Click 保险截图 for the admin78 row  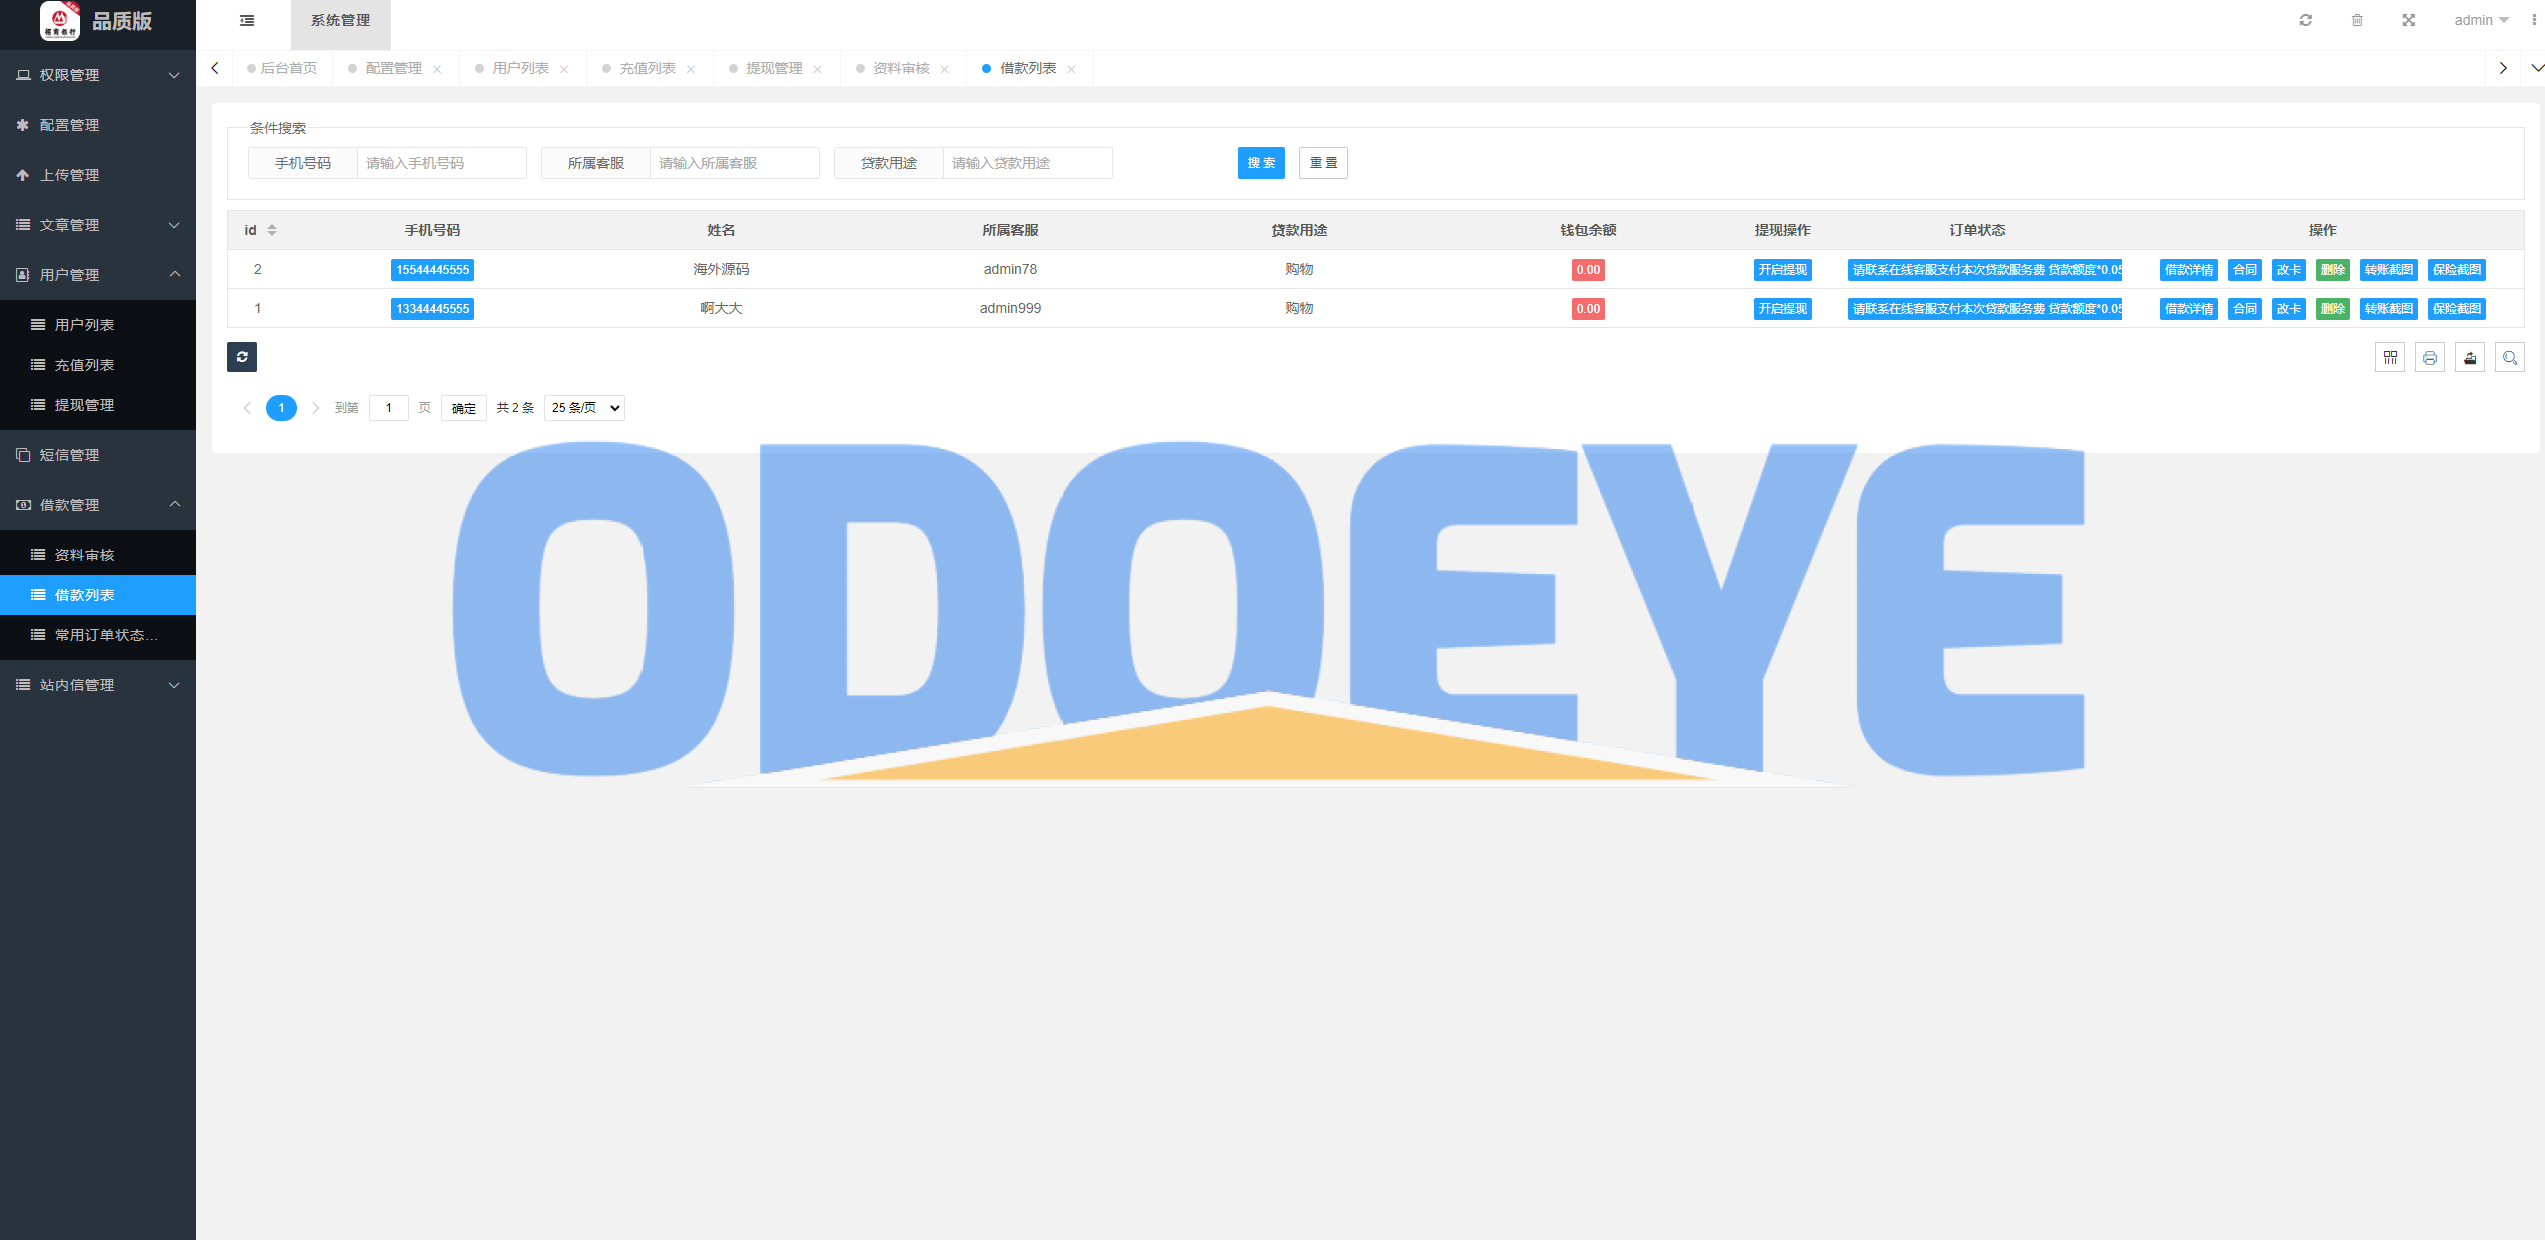coord(2456,270)
